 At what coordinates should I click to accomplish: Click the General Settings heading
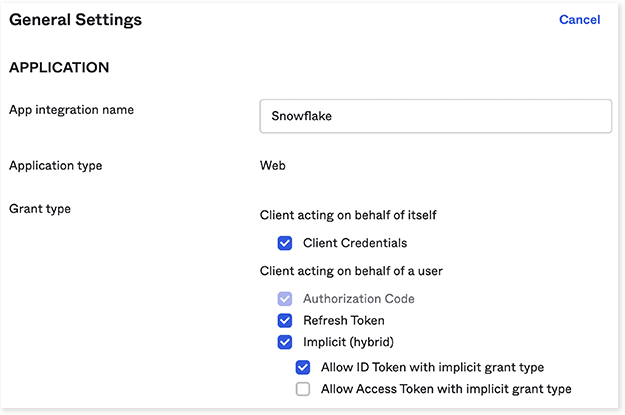[x=75, y=19]
